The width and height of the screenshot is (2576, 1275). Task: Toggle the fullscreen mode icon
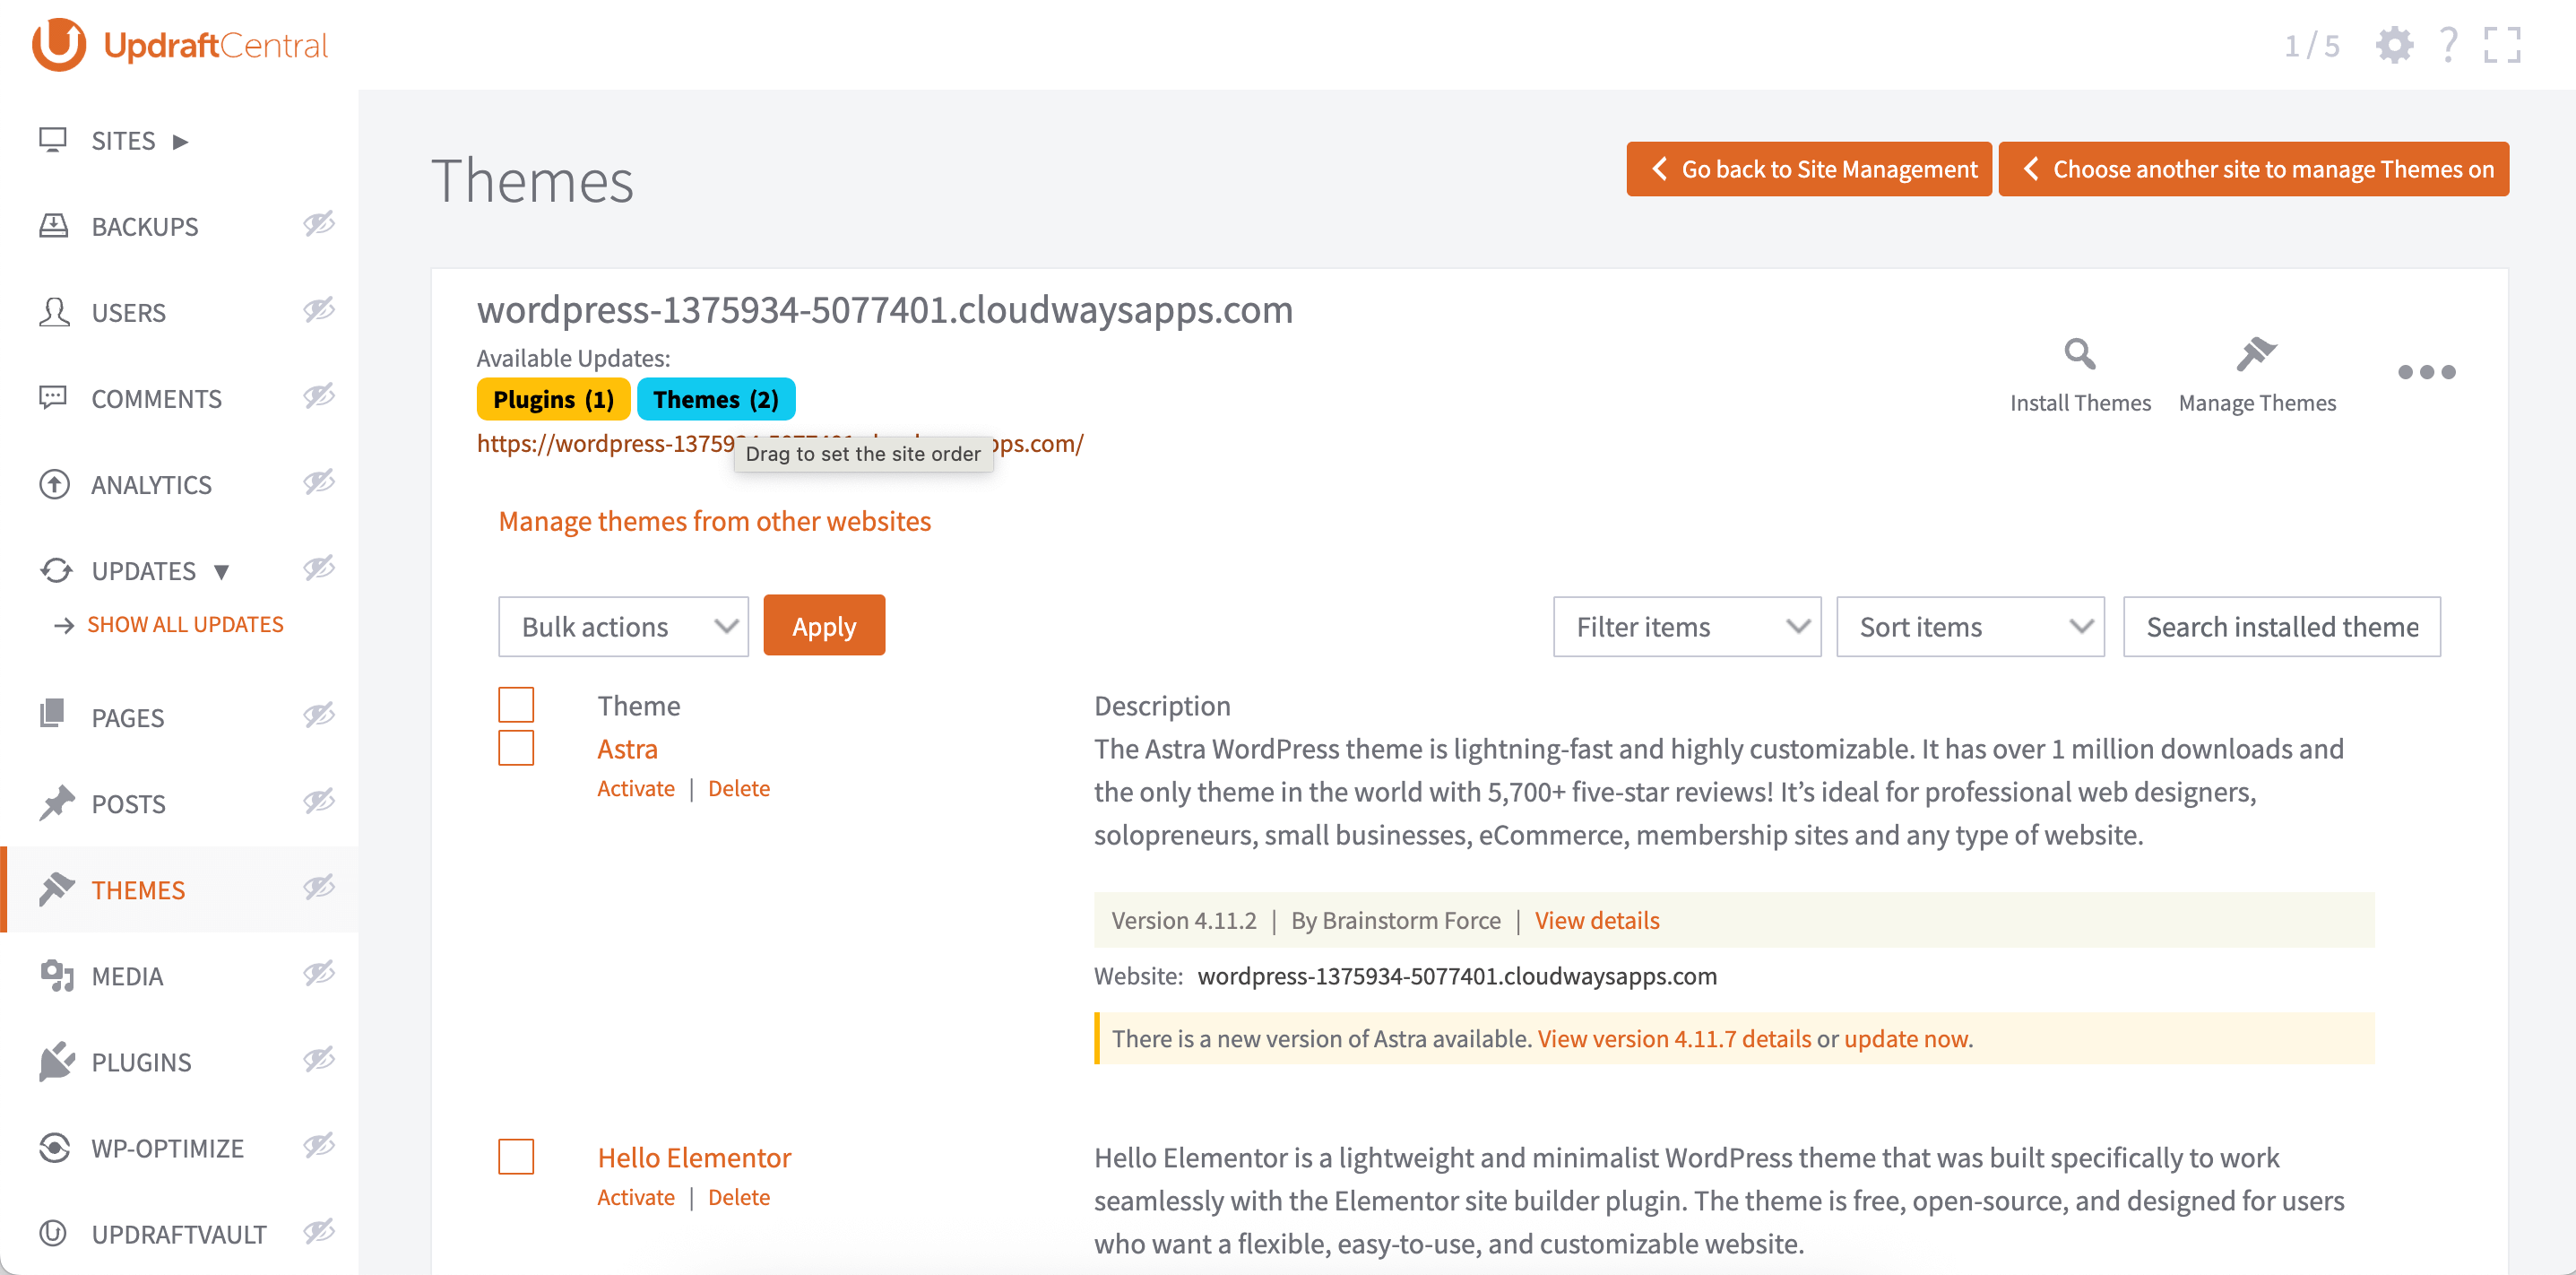tap(2502, 45)
